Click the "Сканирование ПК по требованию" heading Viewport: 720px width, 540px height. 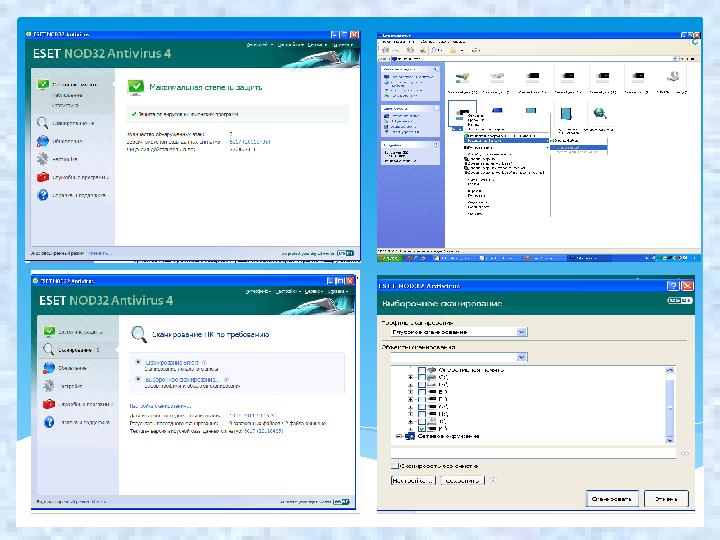point(210,334)
